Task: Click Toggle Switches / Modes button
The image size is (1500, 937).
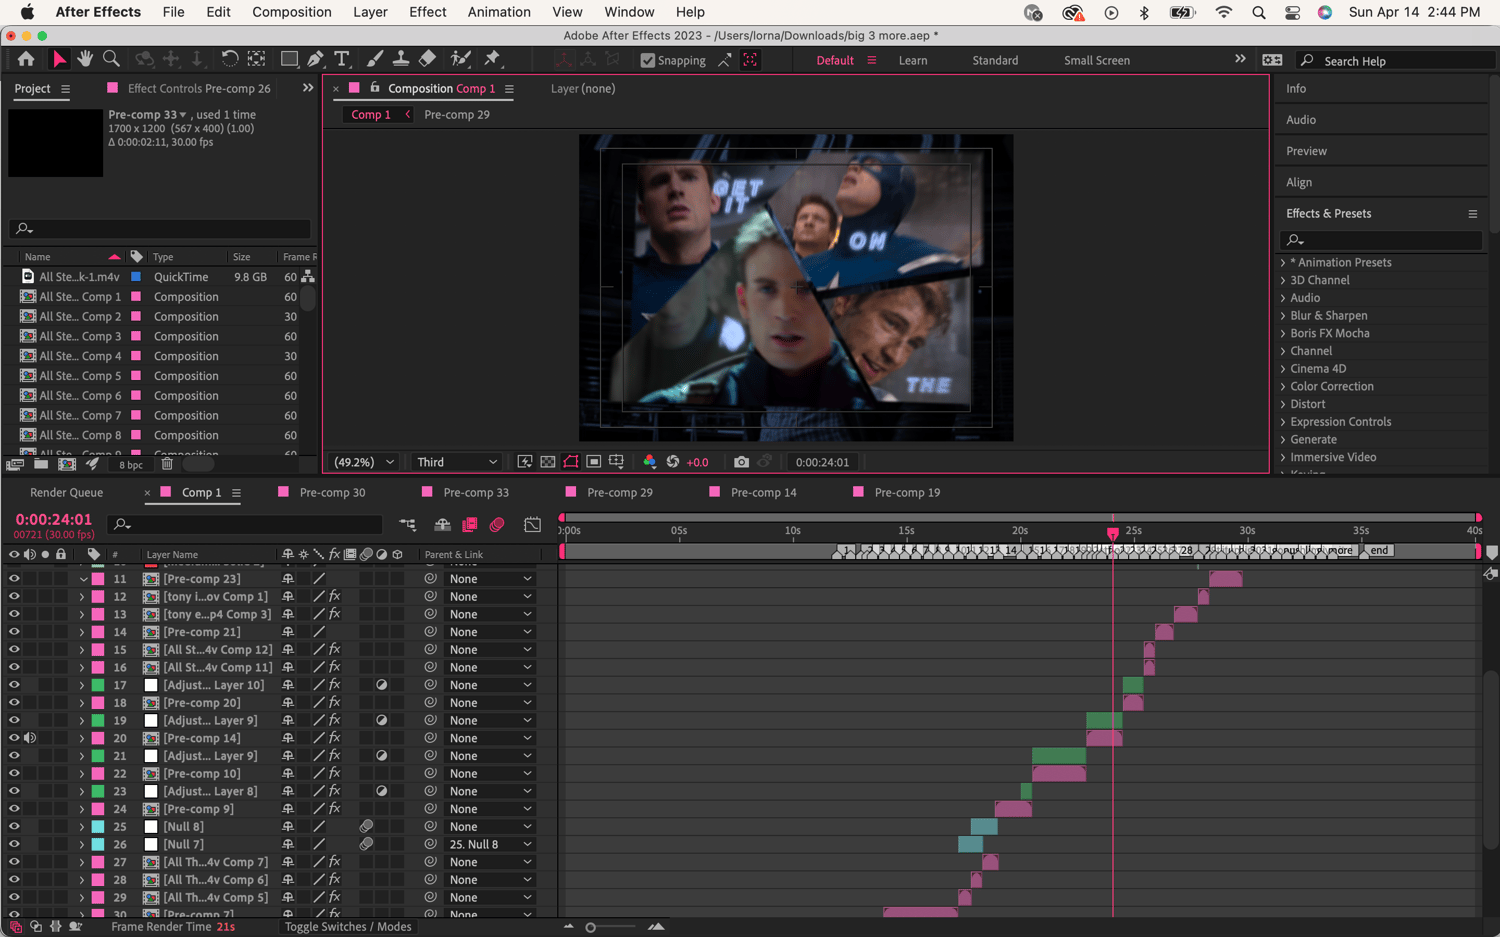Action: 348,927
